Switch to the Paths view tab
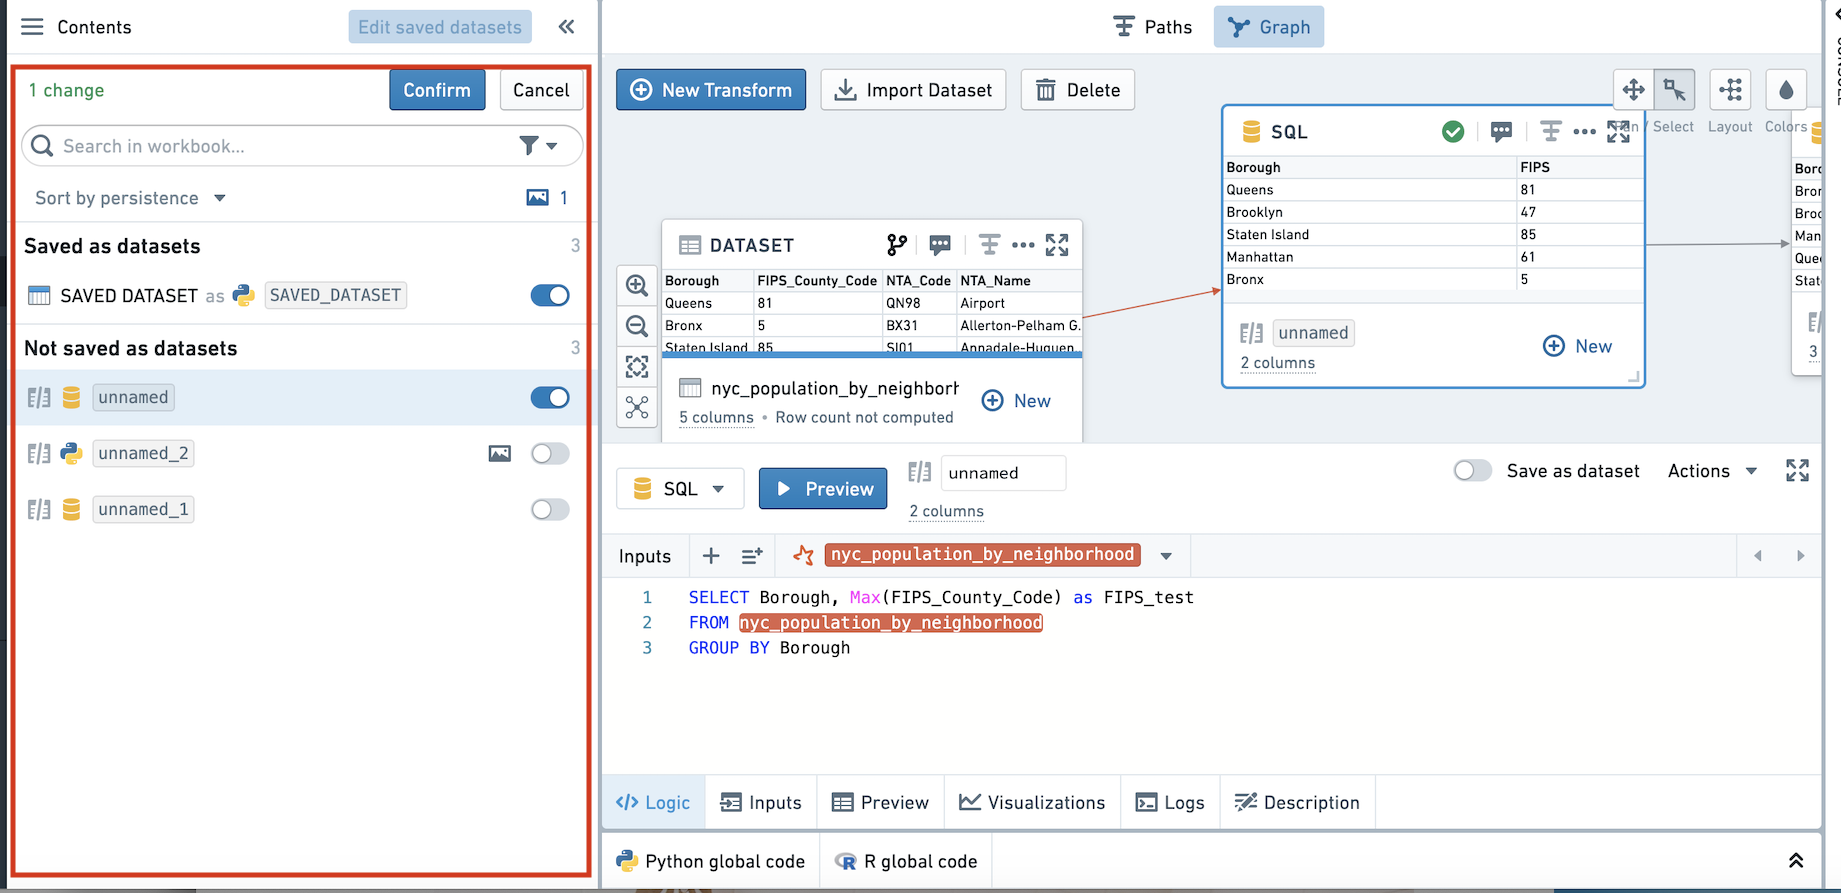Image resolution: width=1841 pixels, height=893 pixels. tap(1153, 27)
